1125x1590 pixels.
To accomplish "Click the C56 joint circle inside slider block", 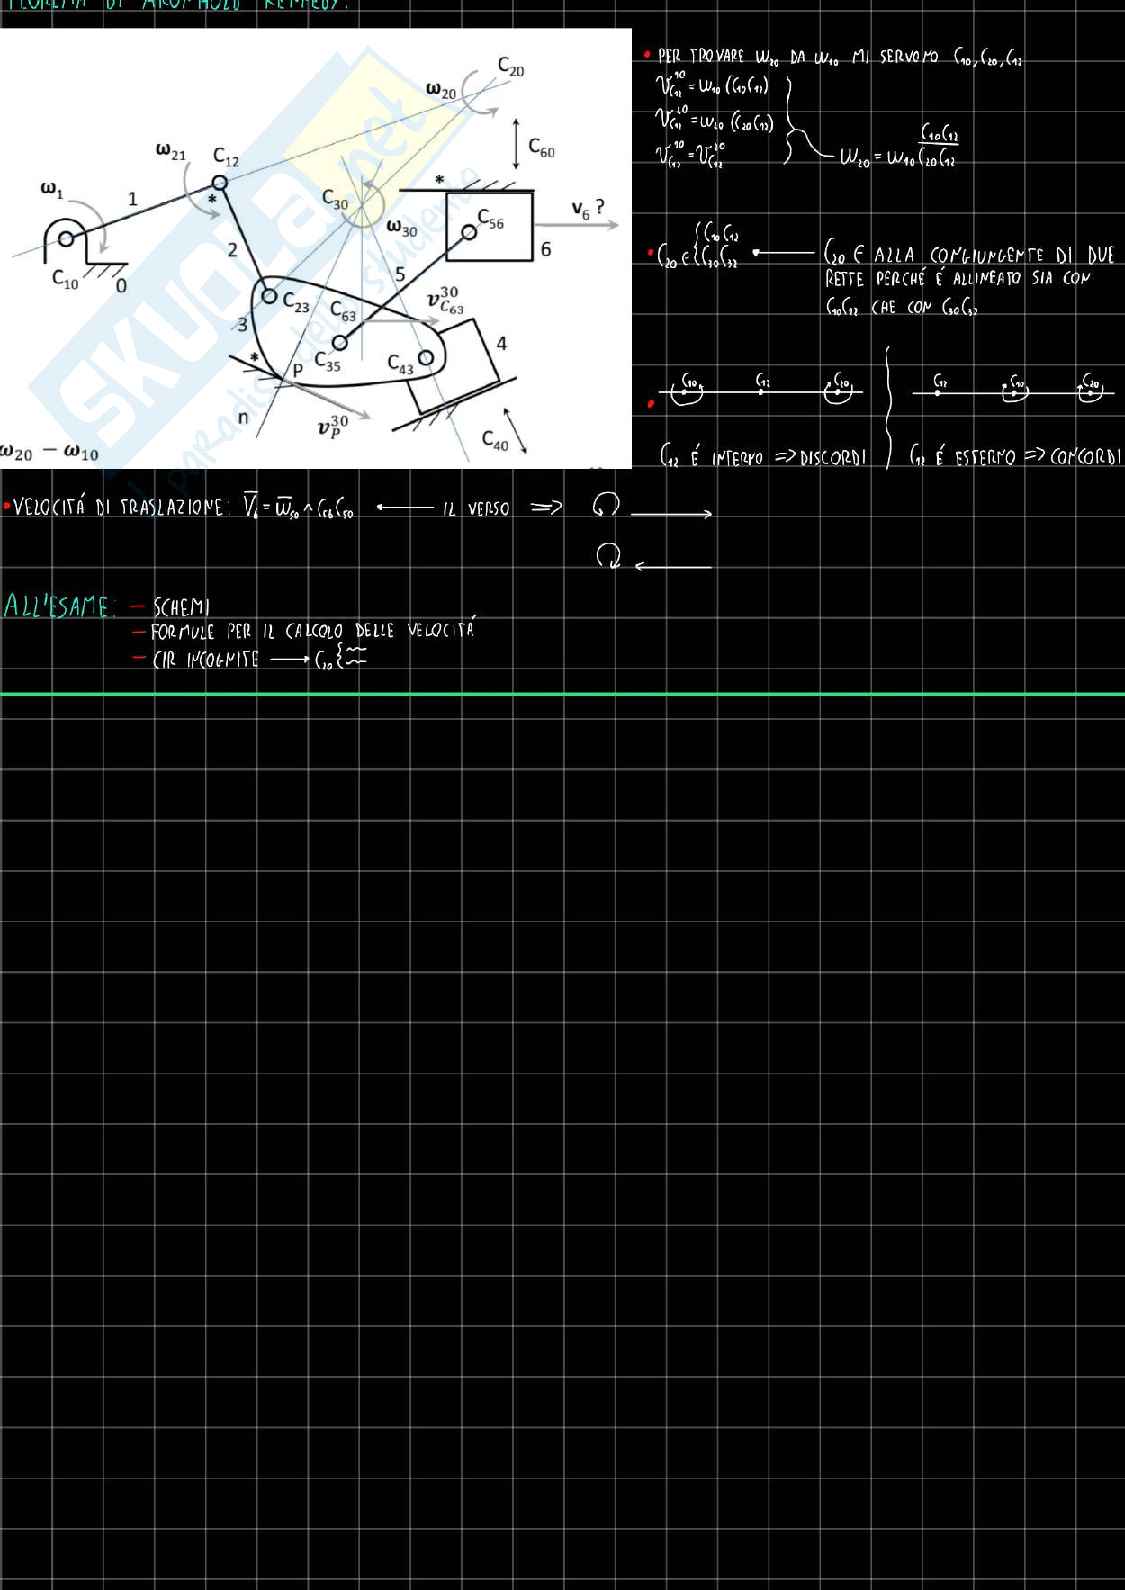I will click(469, 232).
